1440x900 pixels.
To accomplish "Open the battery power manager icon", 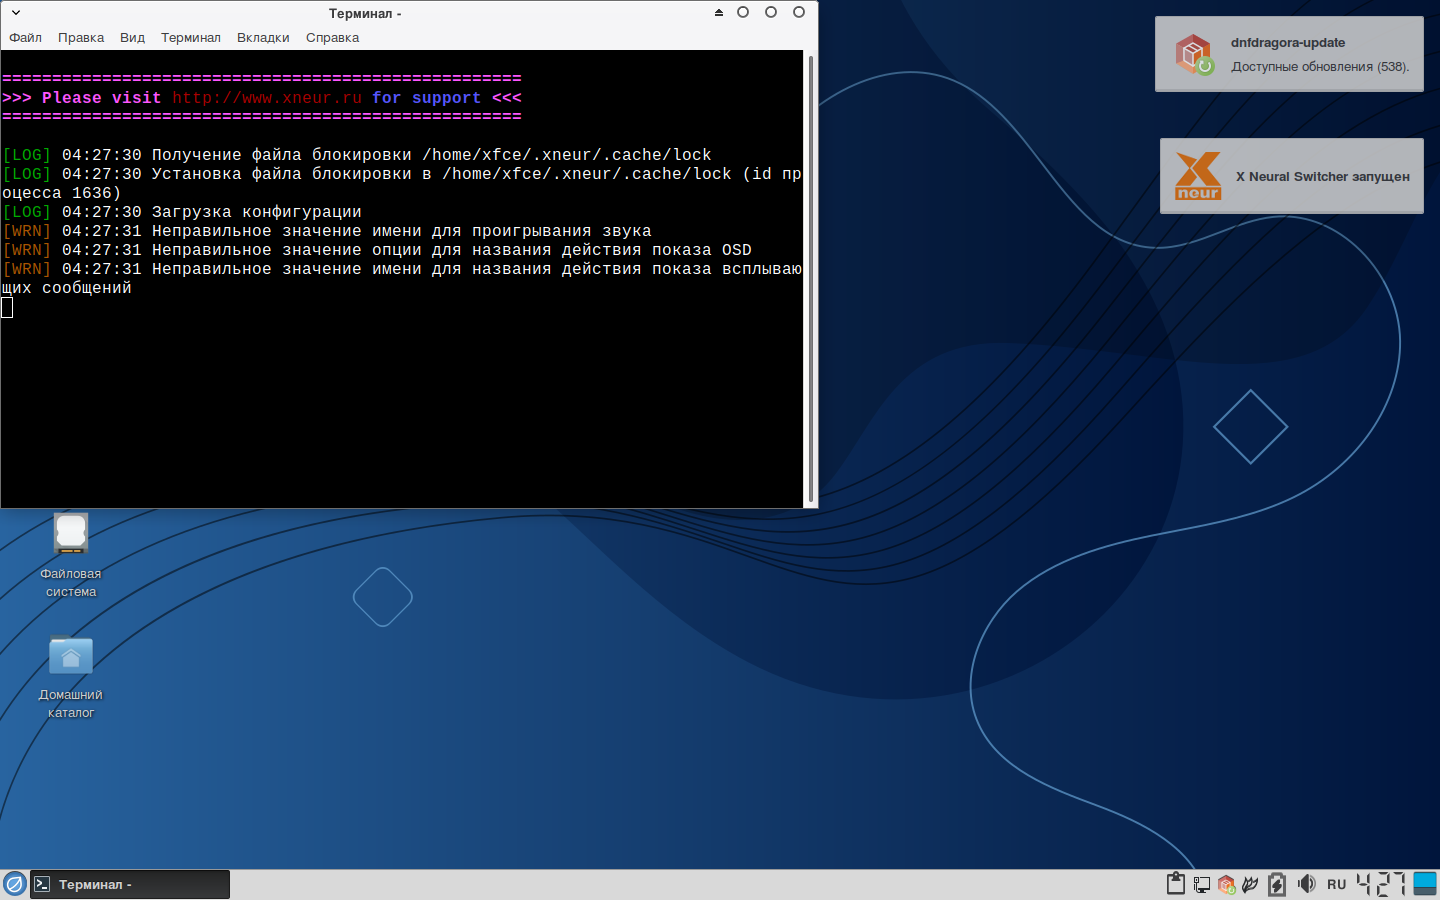I will tap(1277, 884).
